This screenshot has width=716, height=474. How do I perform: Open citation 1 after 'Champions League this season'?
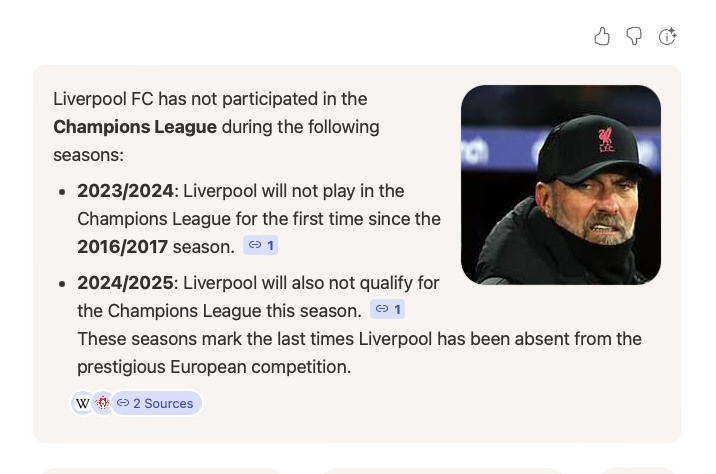click(387, 309)
